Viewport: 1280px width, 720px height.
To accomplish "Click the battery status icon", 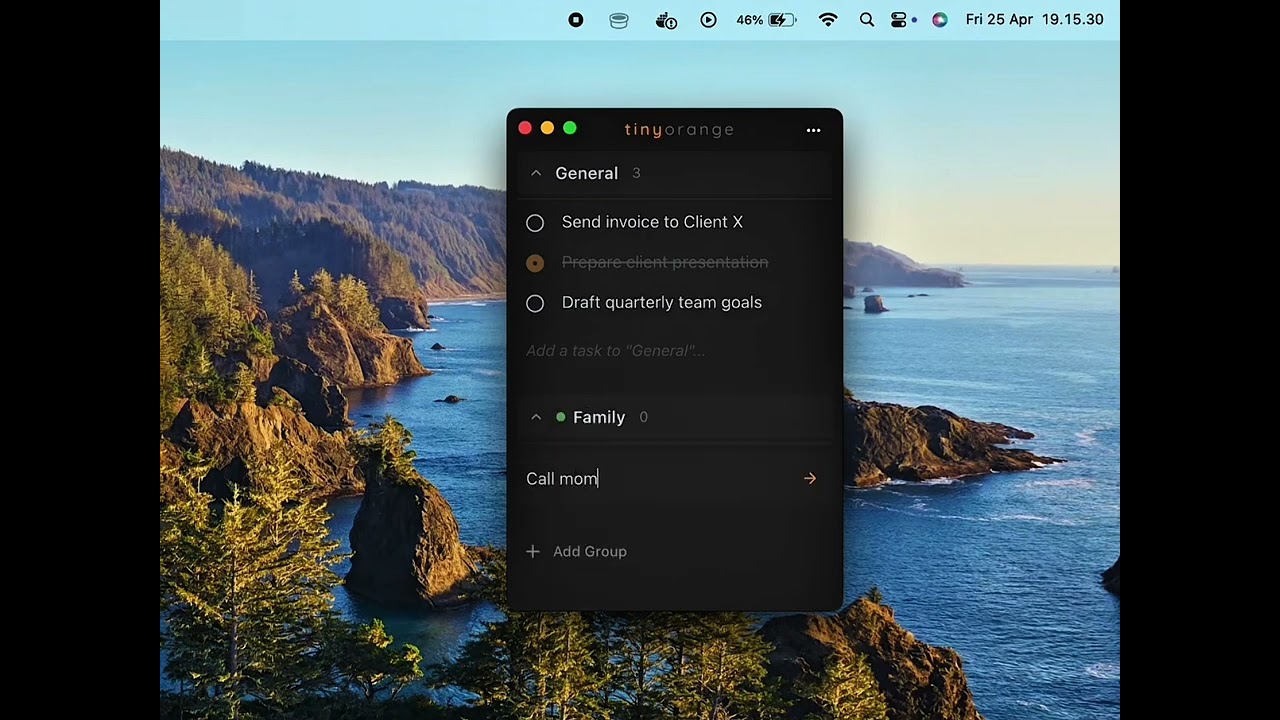I will 782,20.
